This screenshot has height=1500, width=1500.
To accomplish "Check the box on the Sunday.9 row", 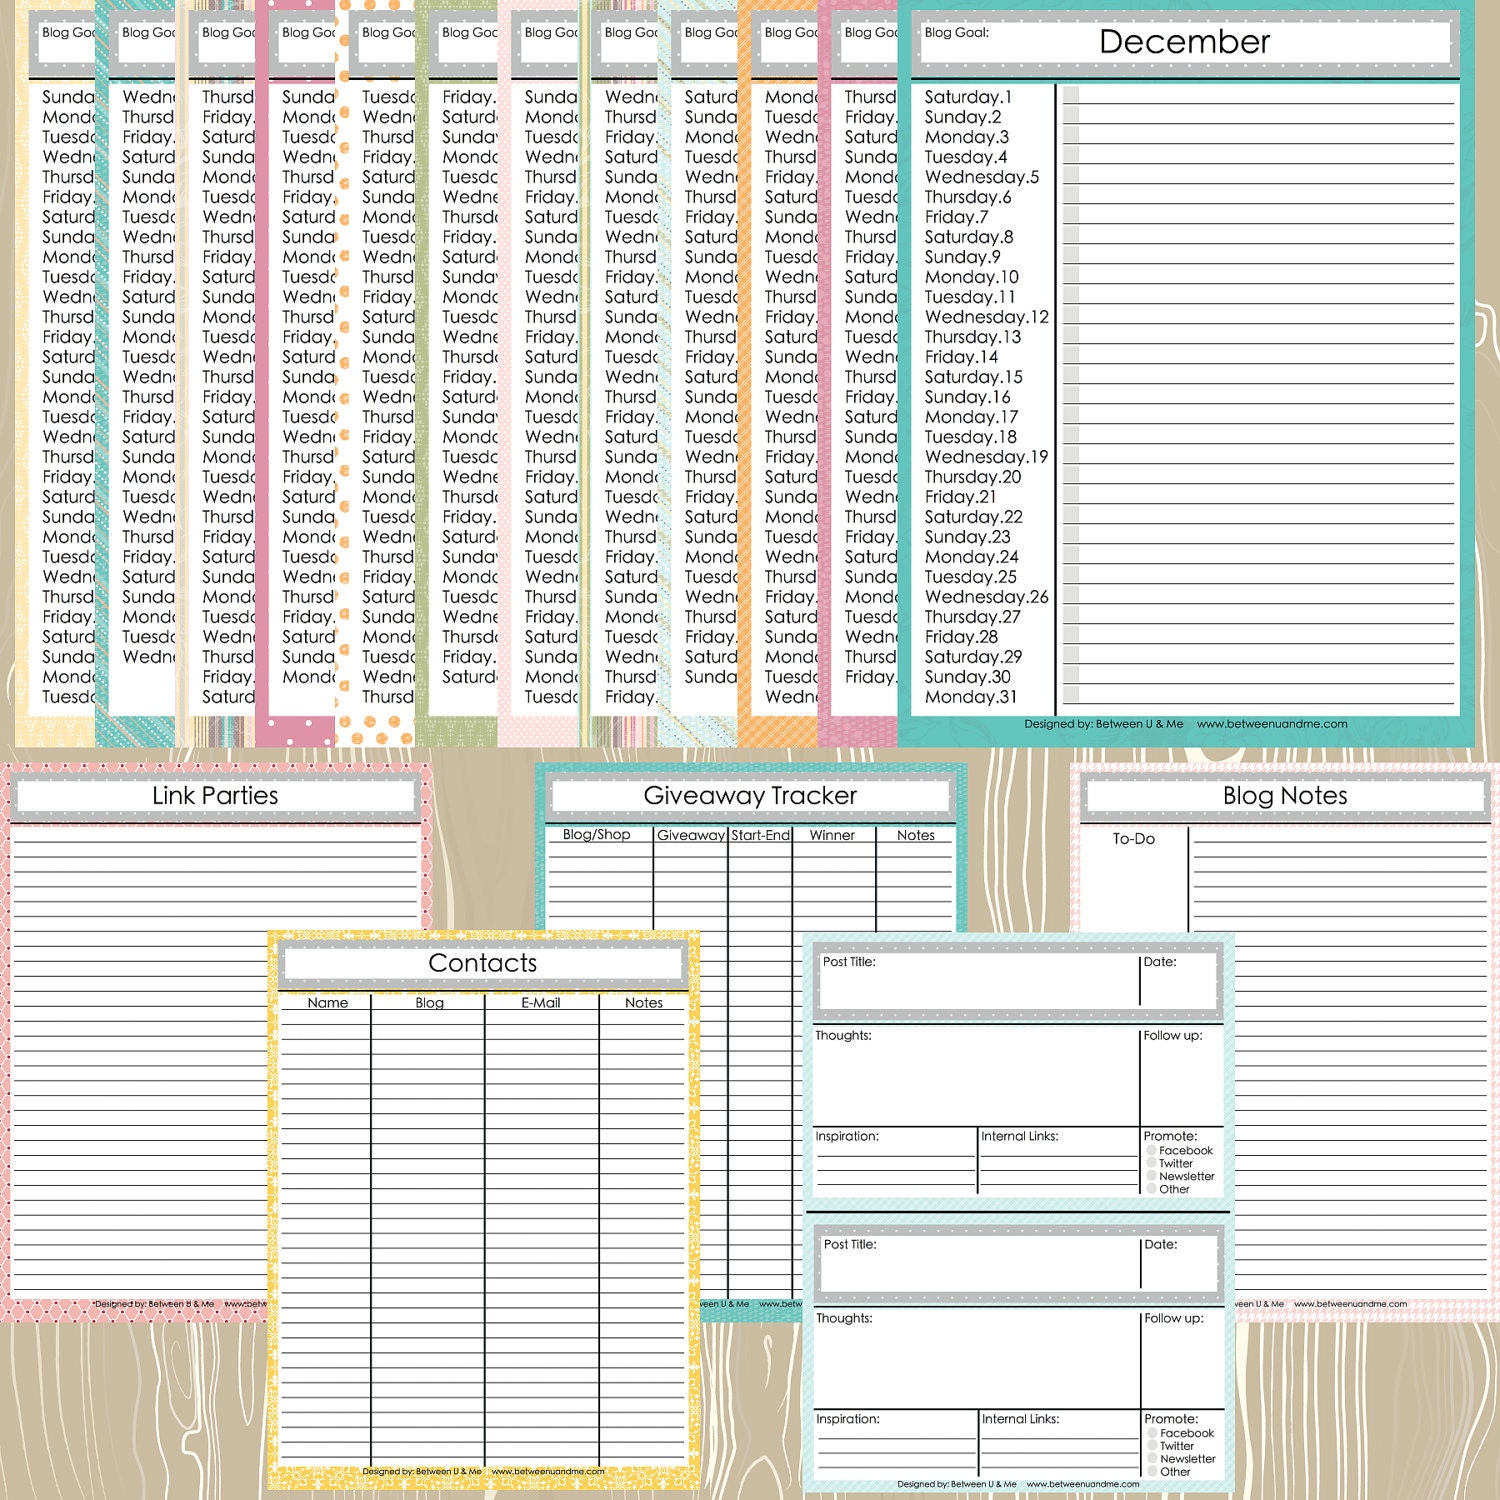I will point(1071,256).
